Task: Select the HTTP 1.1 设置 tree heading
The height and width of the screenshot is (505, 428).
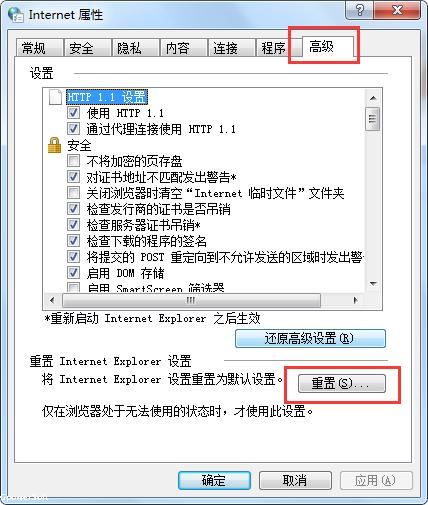Action: click(x=107, y=97)
